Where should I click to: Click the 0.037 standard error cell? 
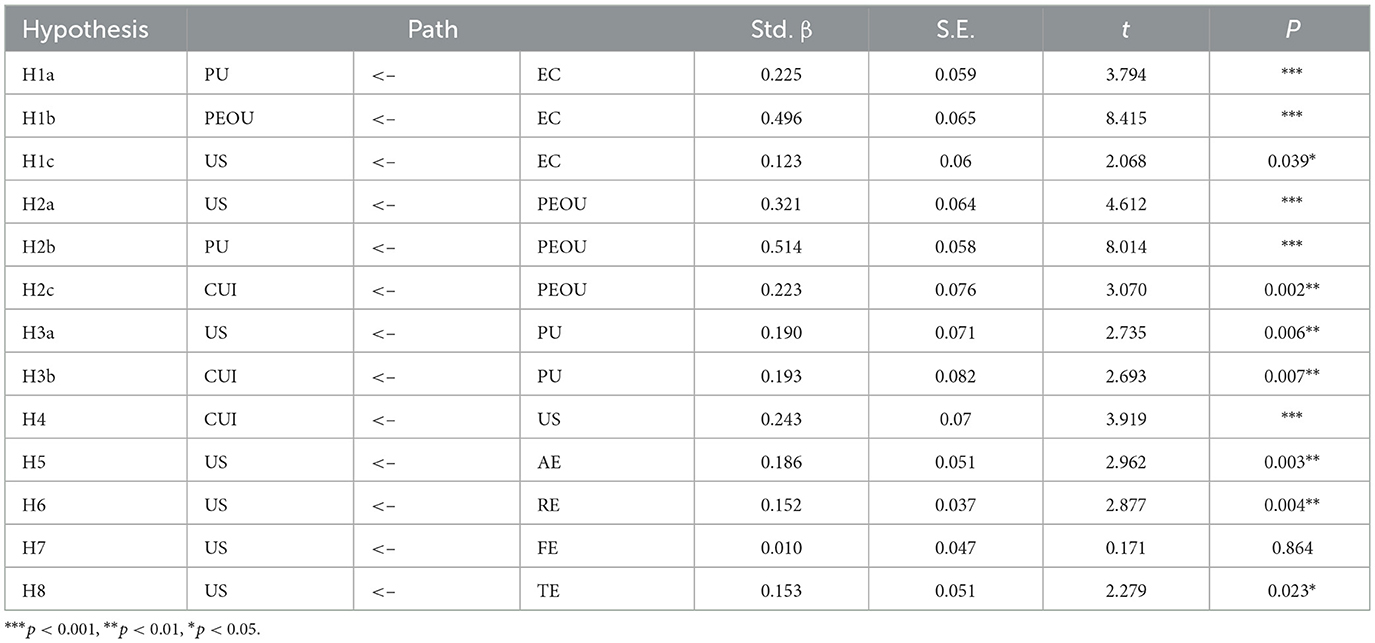[x=954, y=504]
